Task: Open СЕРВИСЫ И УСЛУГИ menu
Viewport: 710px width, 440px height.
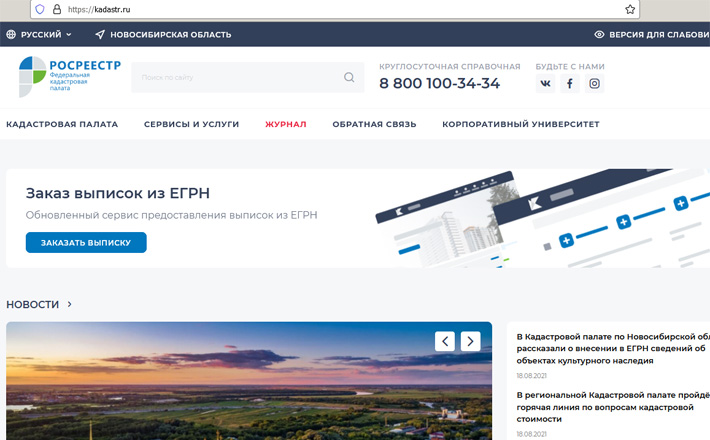Action: (x=192, y=124)
